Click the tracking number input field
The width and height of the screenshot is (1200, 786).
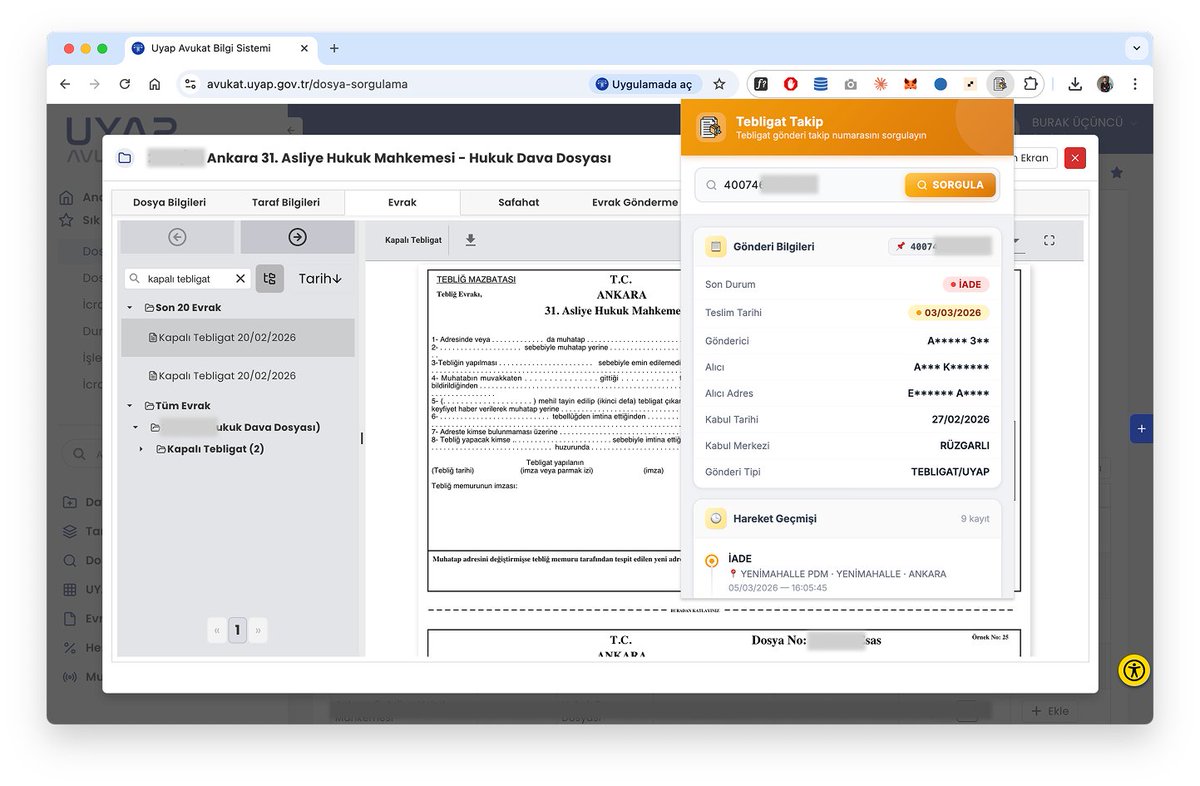click(x=800, y=185)
